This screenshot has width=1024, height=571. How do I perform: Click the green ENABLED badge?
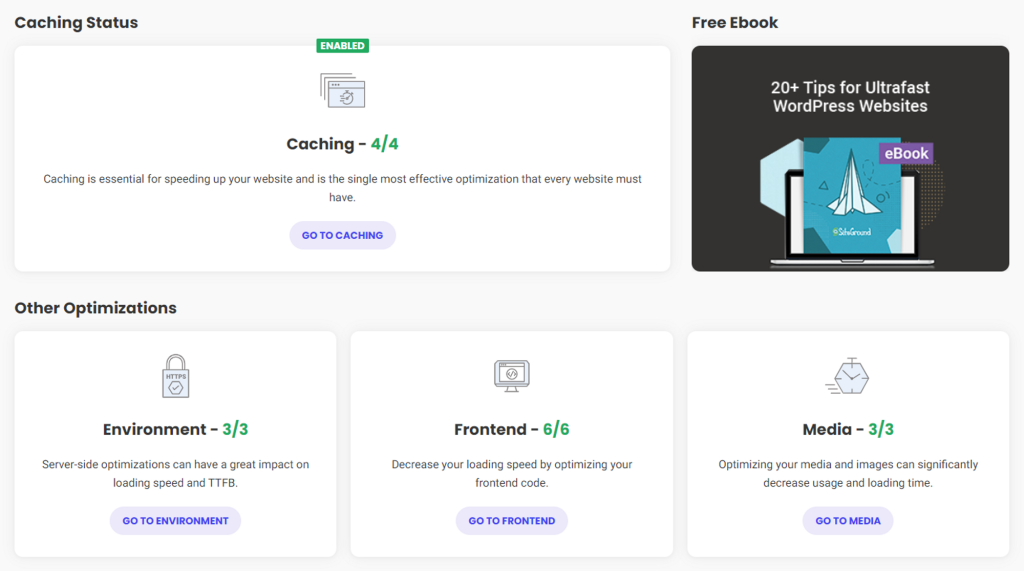pos(342,46)
